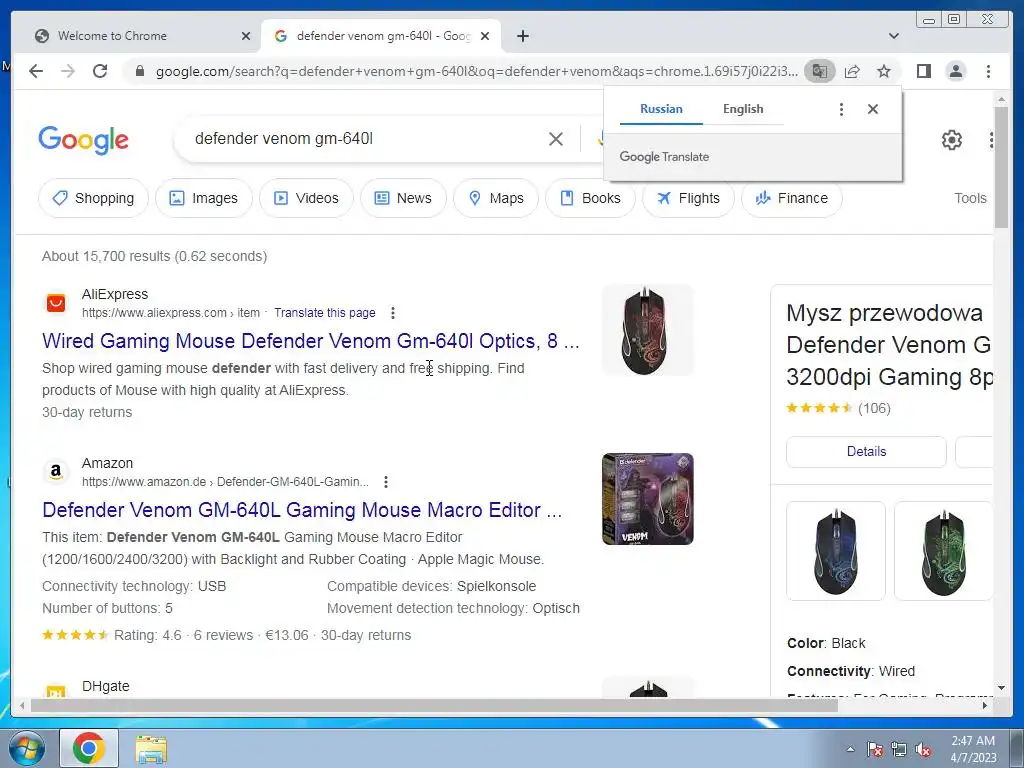Click the network tray icon
The image size is (1024, 768).
pyautogui.click(x=899, y=749)
